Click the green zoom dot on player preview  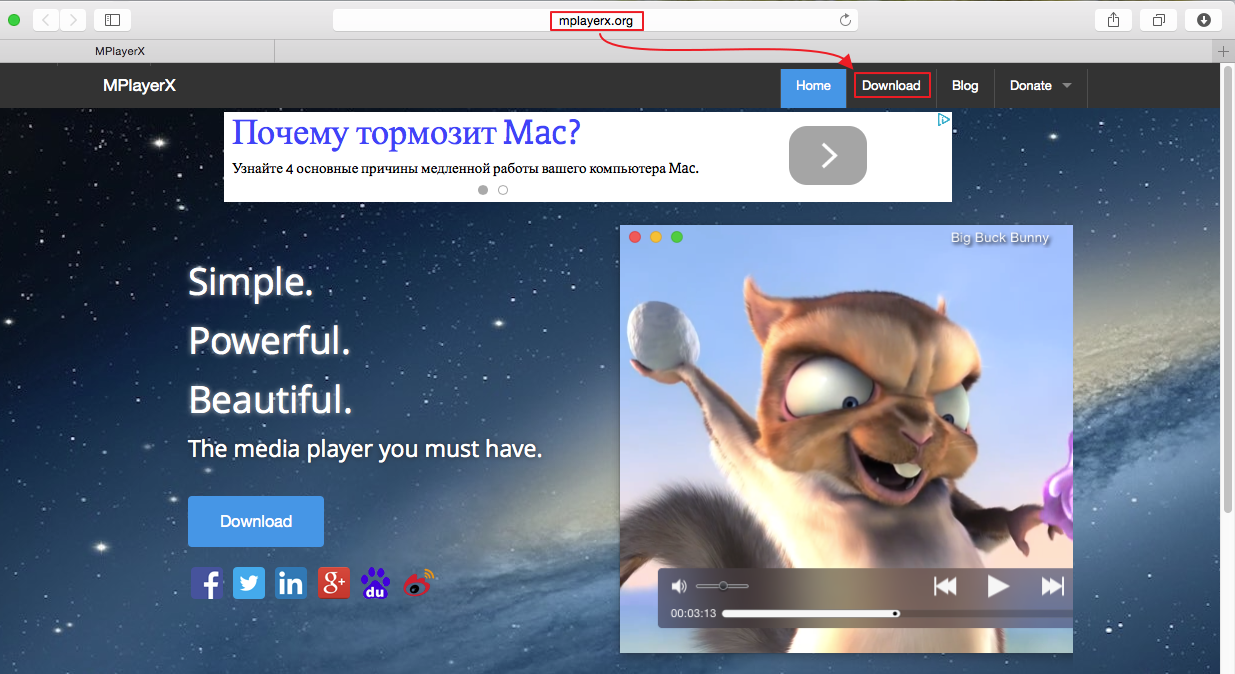click(x=677, y=237)
